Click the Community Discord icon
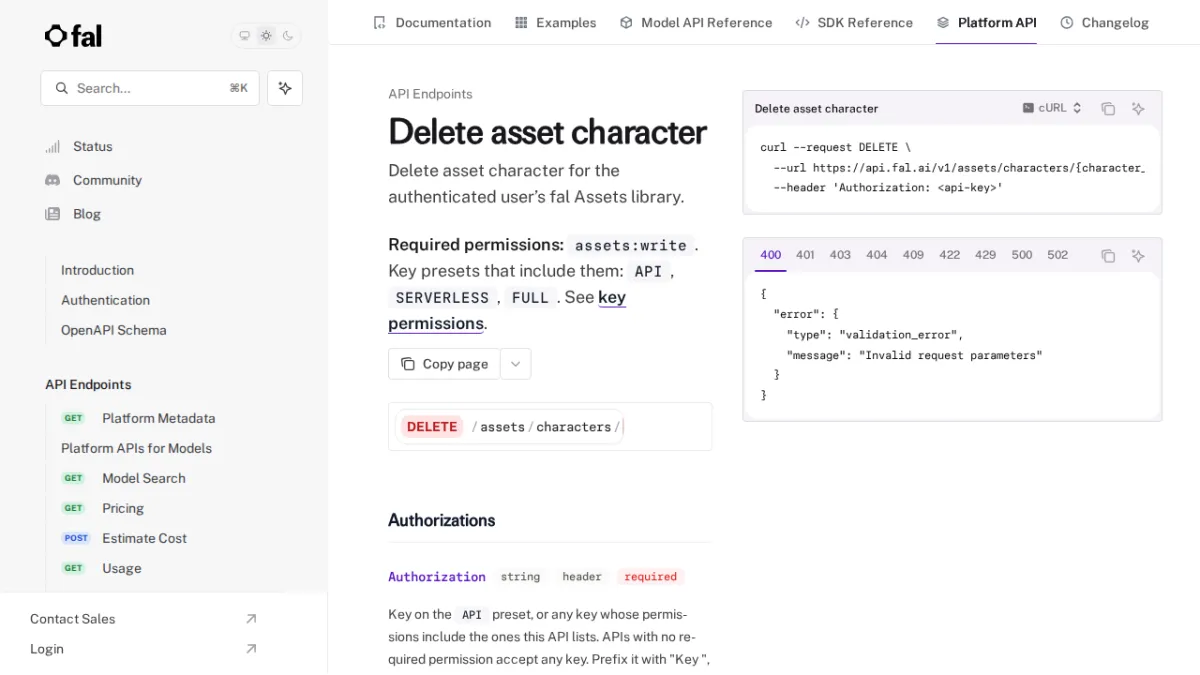The width and height of the screenshot is (1200, 675). point(53,180)
